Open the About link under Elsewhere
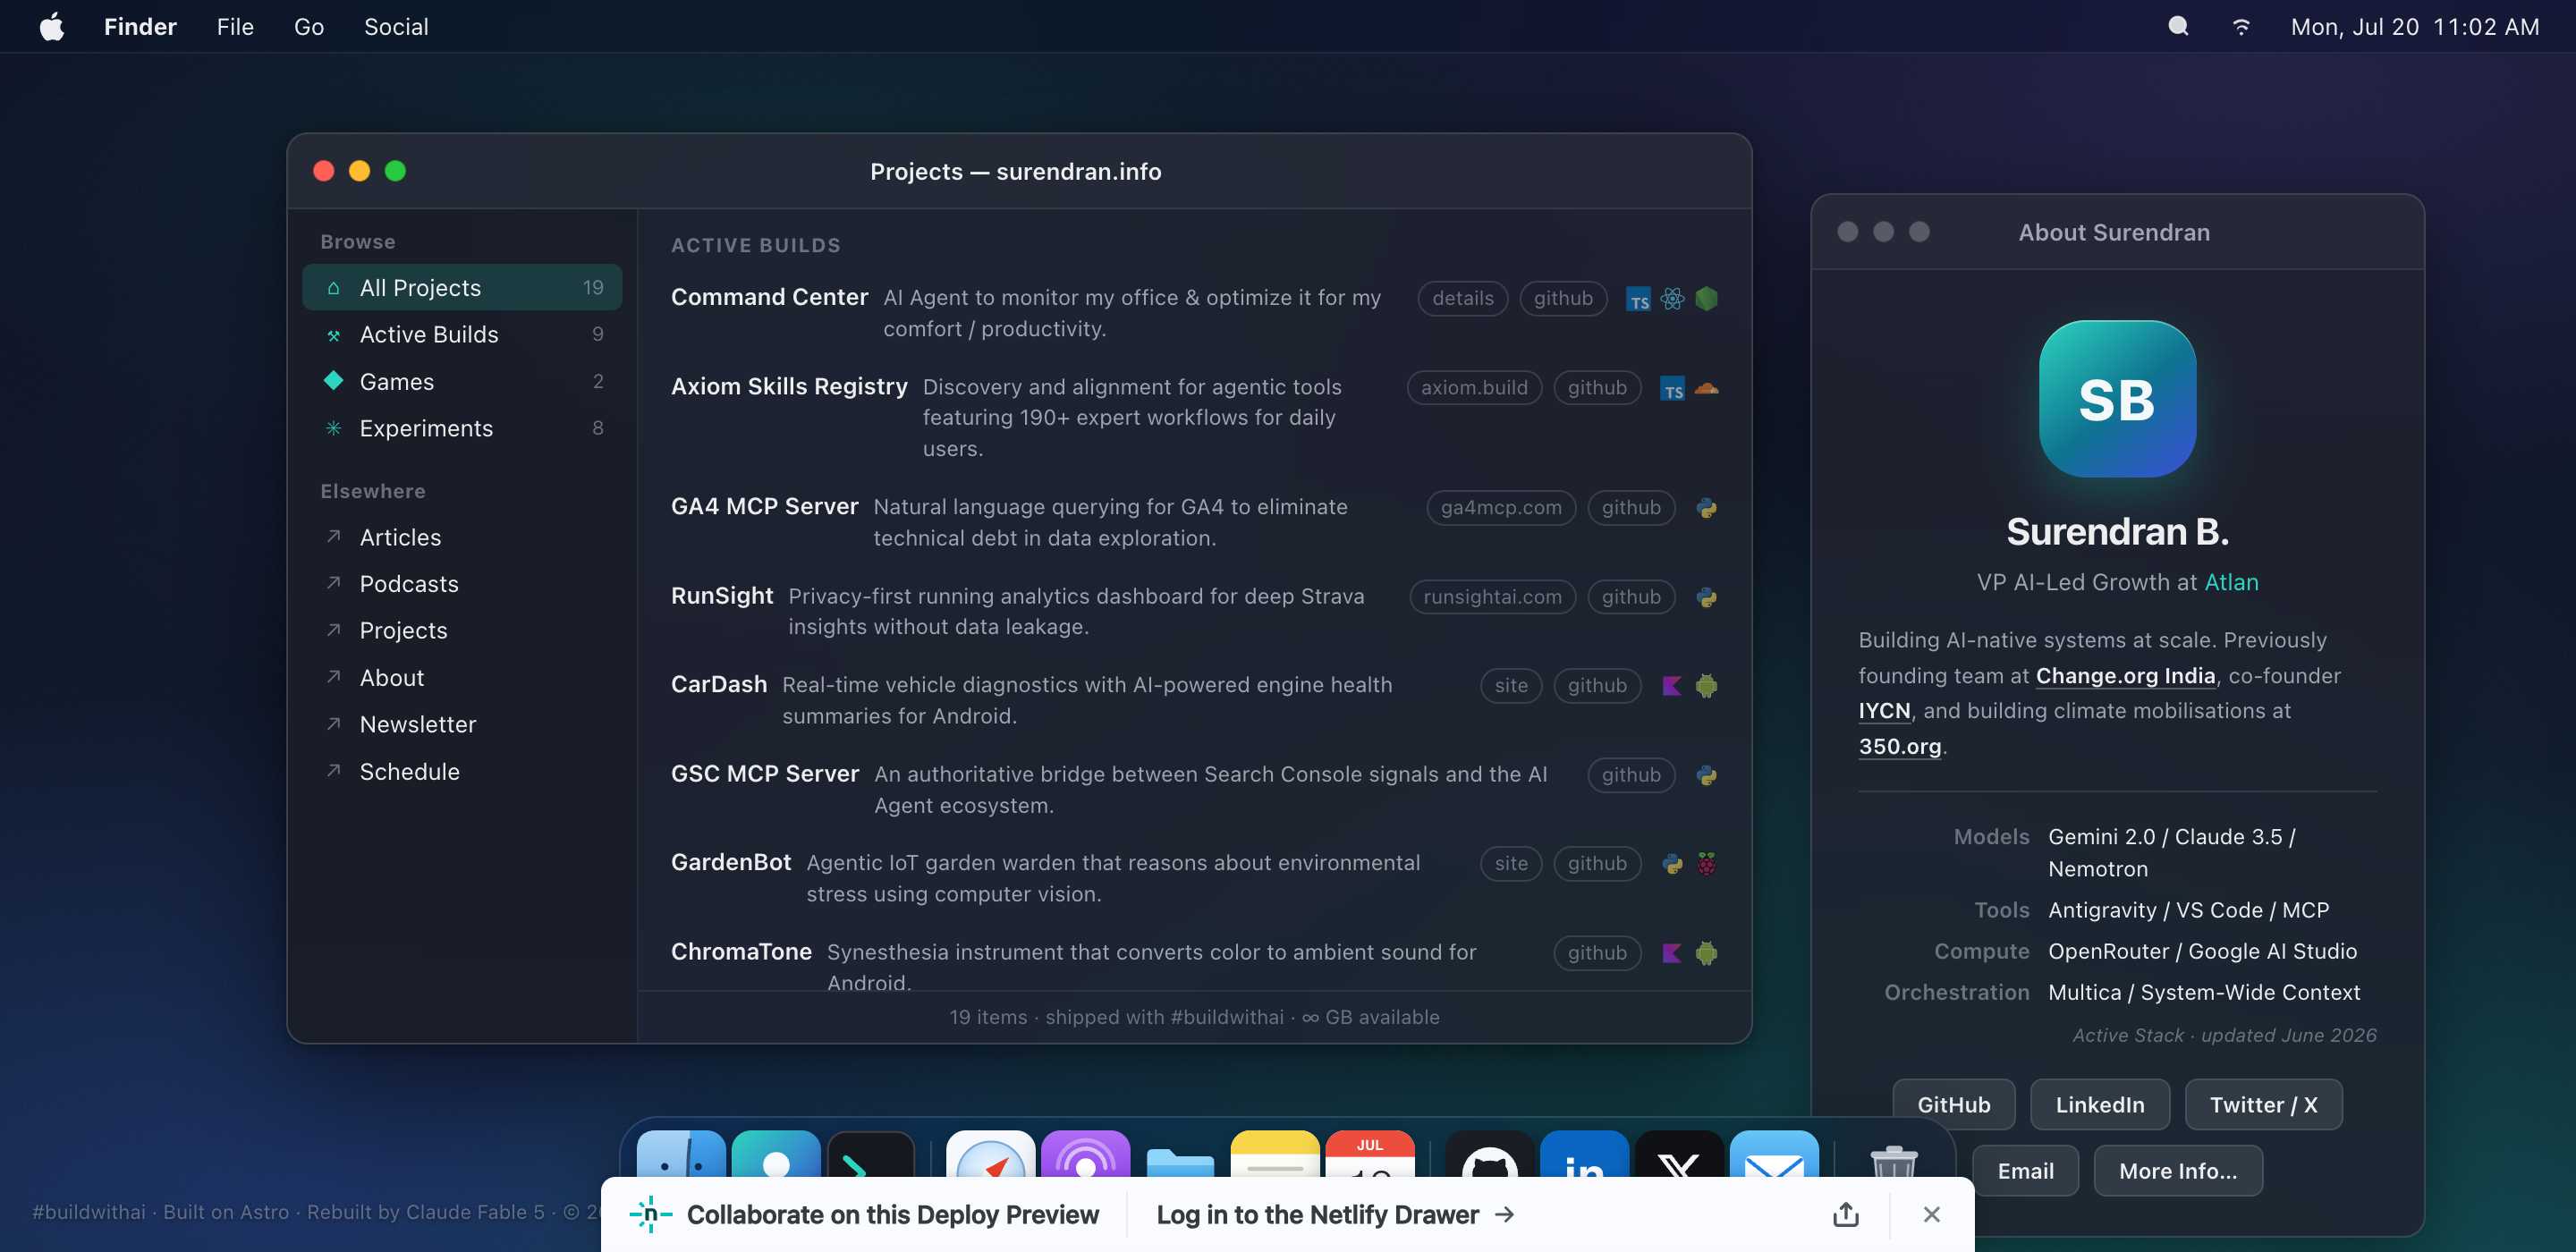Image resolution: width=2576 pixels, height=1252 pixels. click(x=462, y=678)
